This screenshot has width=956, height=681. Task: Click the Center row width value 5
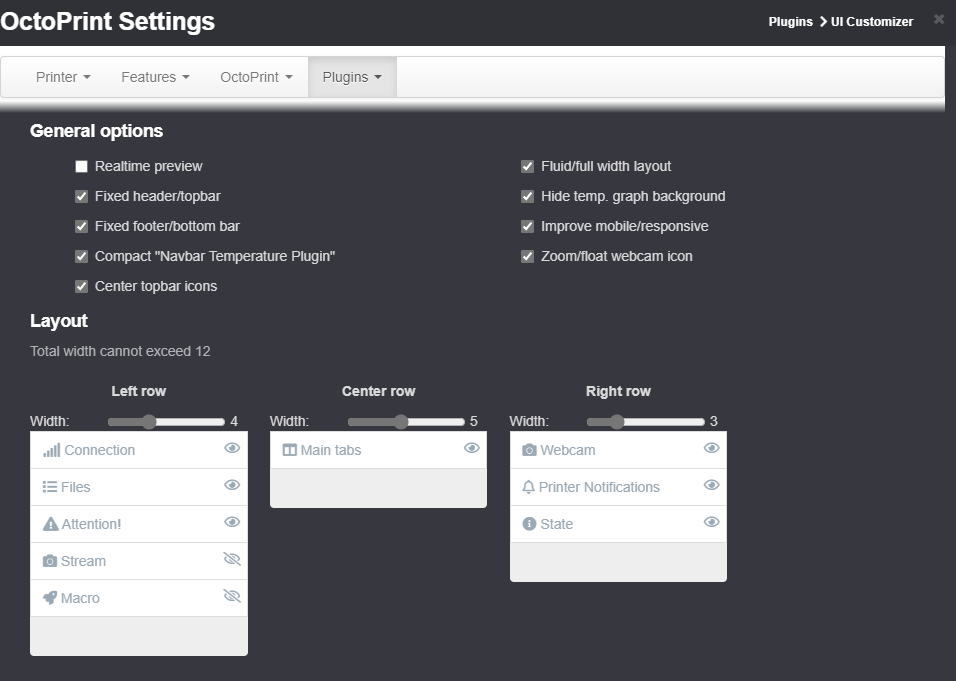474,422
